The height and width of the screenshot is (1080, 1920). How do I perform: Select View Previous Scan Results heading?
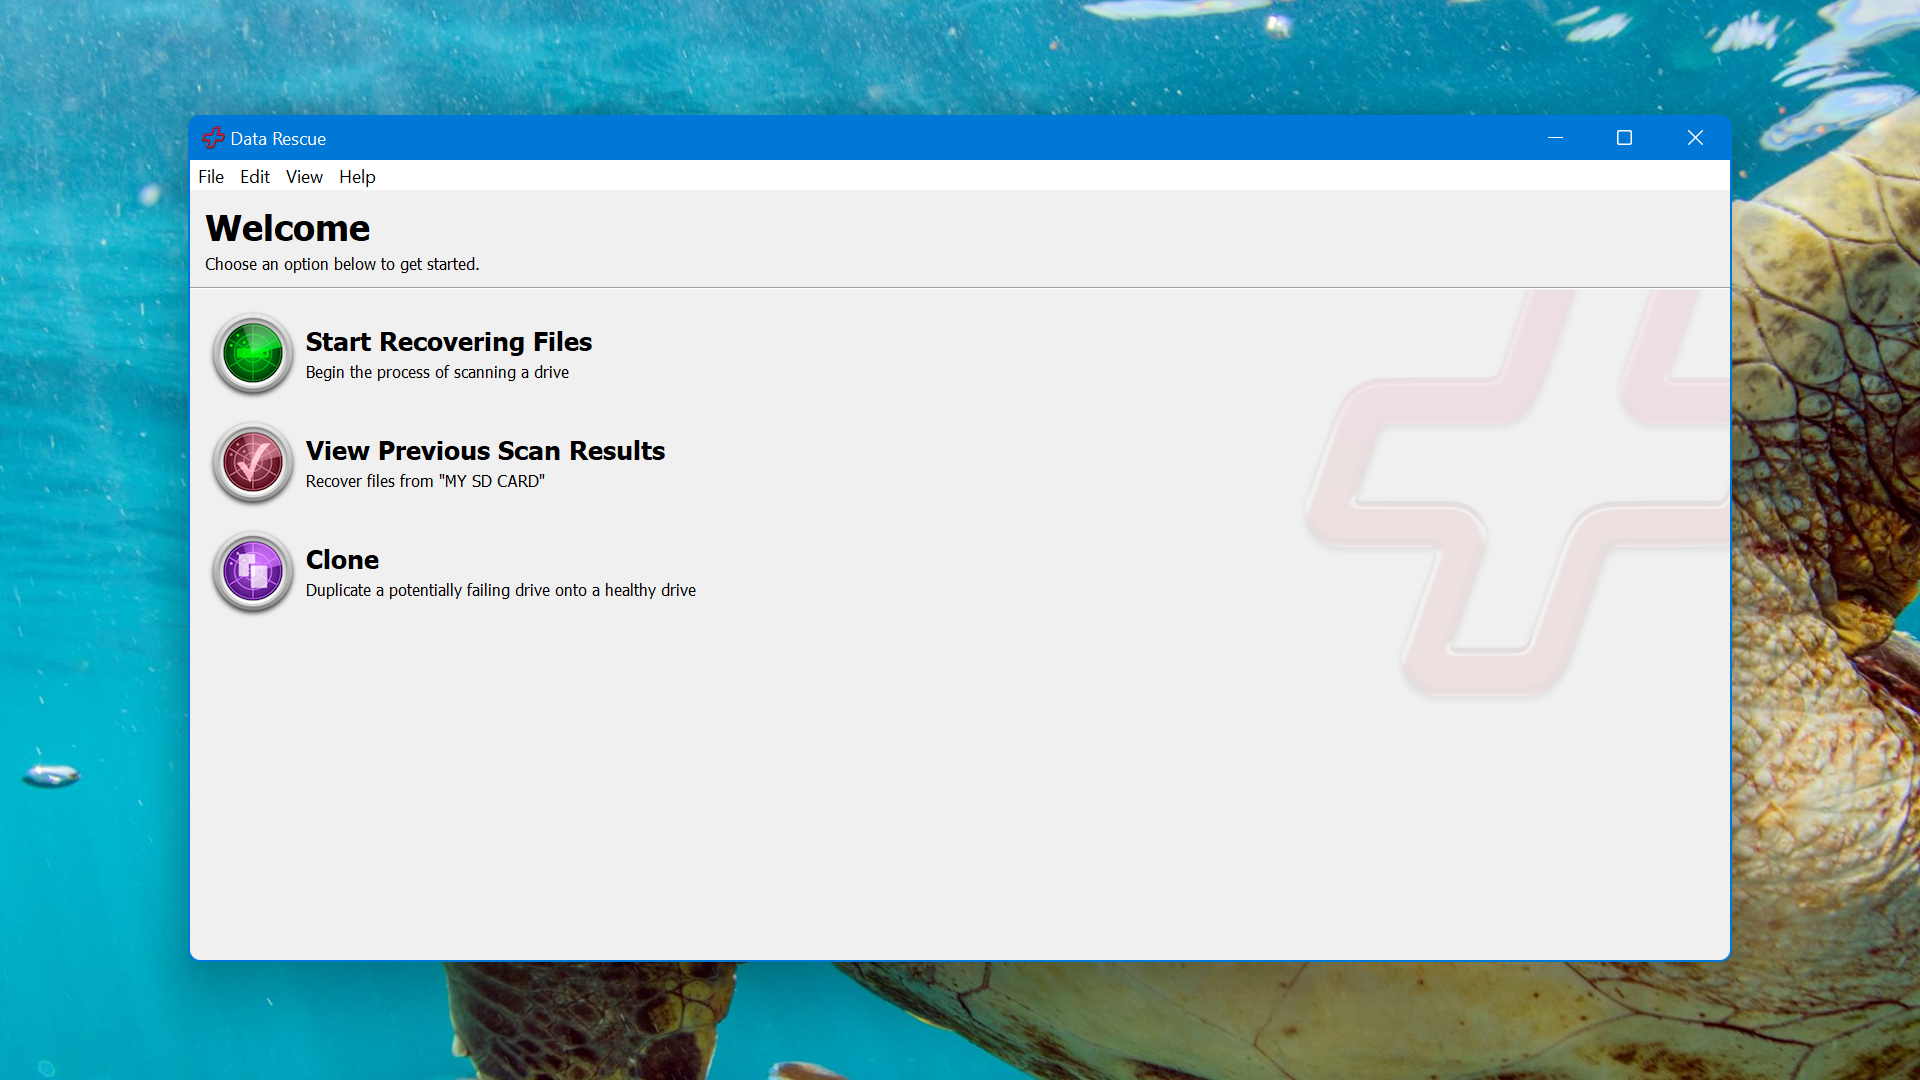click(485, 451)
